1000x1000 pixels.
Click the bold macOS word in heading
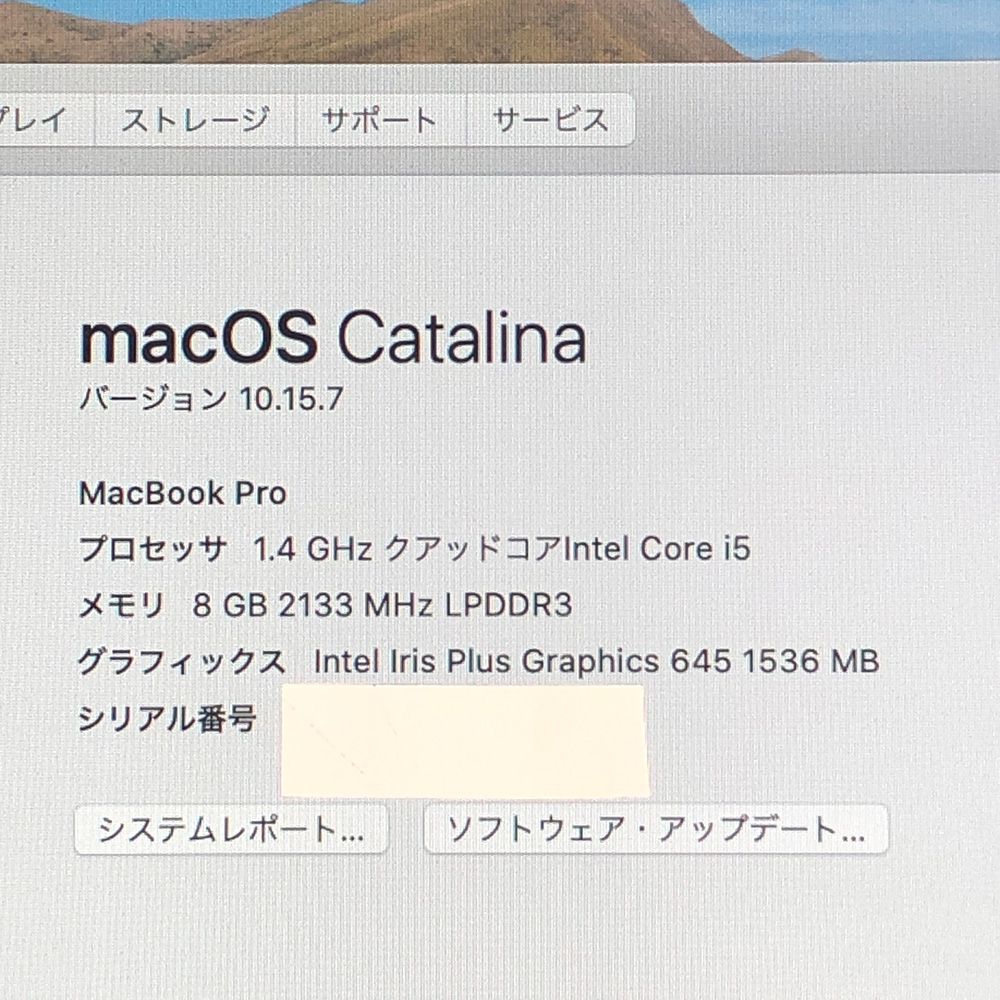198,338
